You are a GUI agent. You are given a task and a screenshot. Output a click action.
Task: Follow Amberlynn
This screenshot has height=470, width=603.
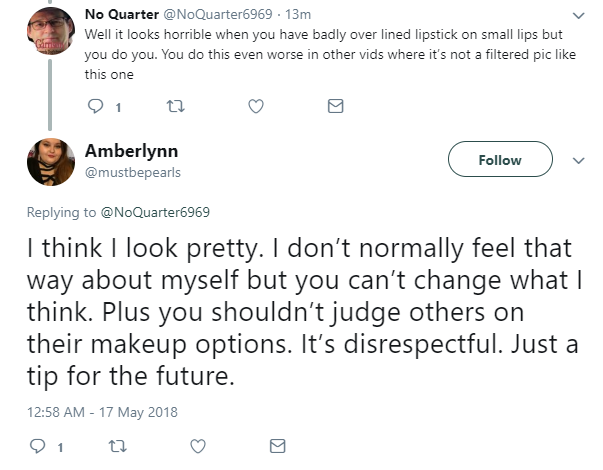coord(500,159)
